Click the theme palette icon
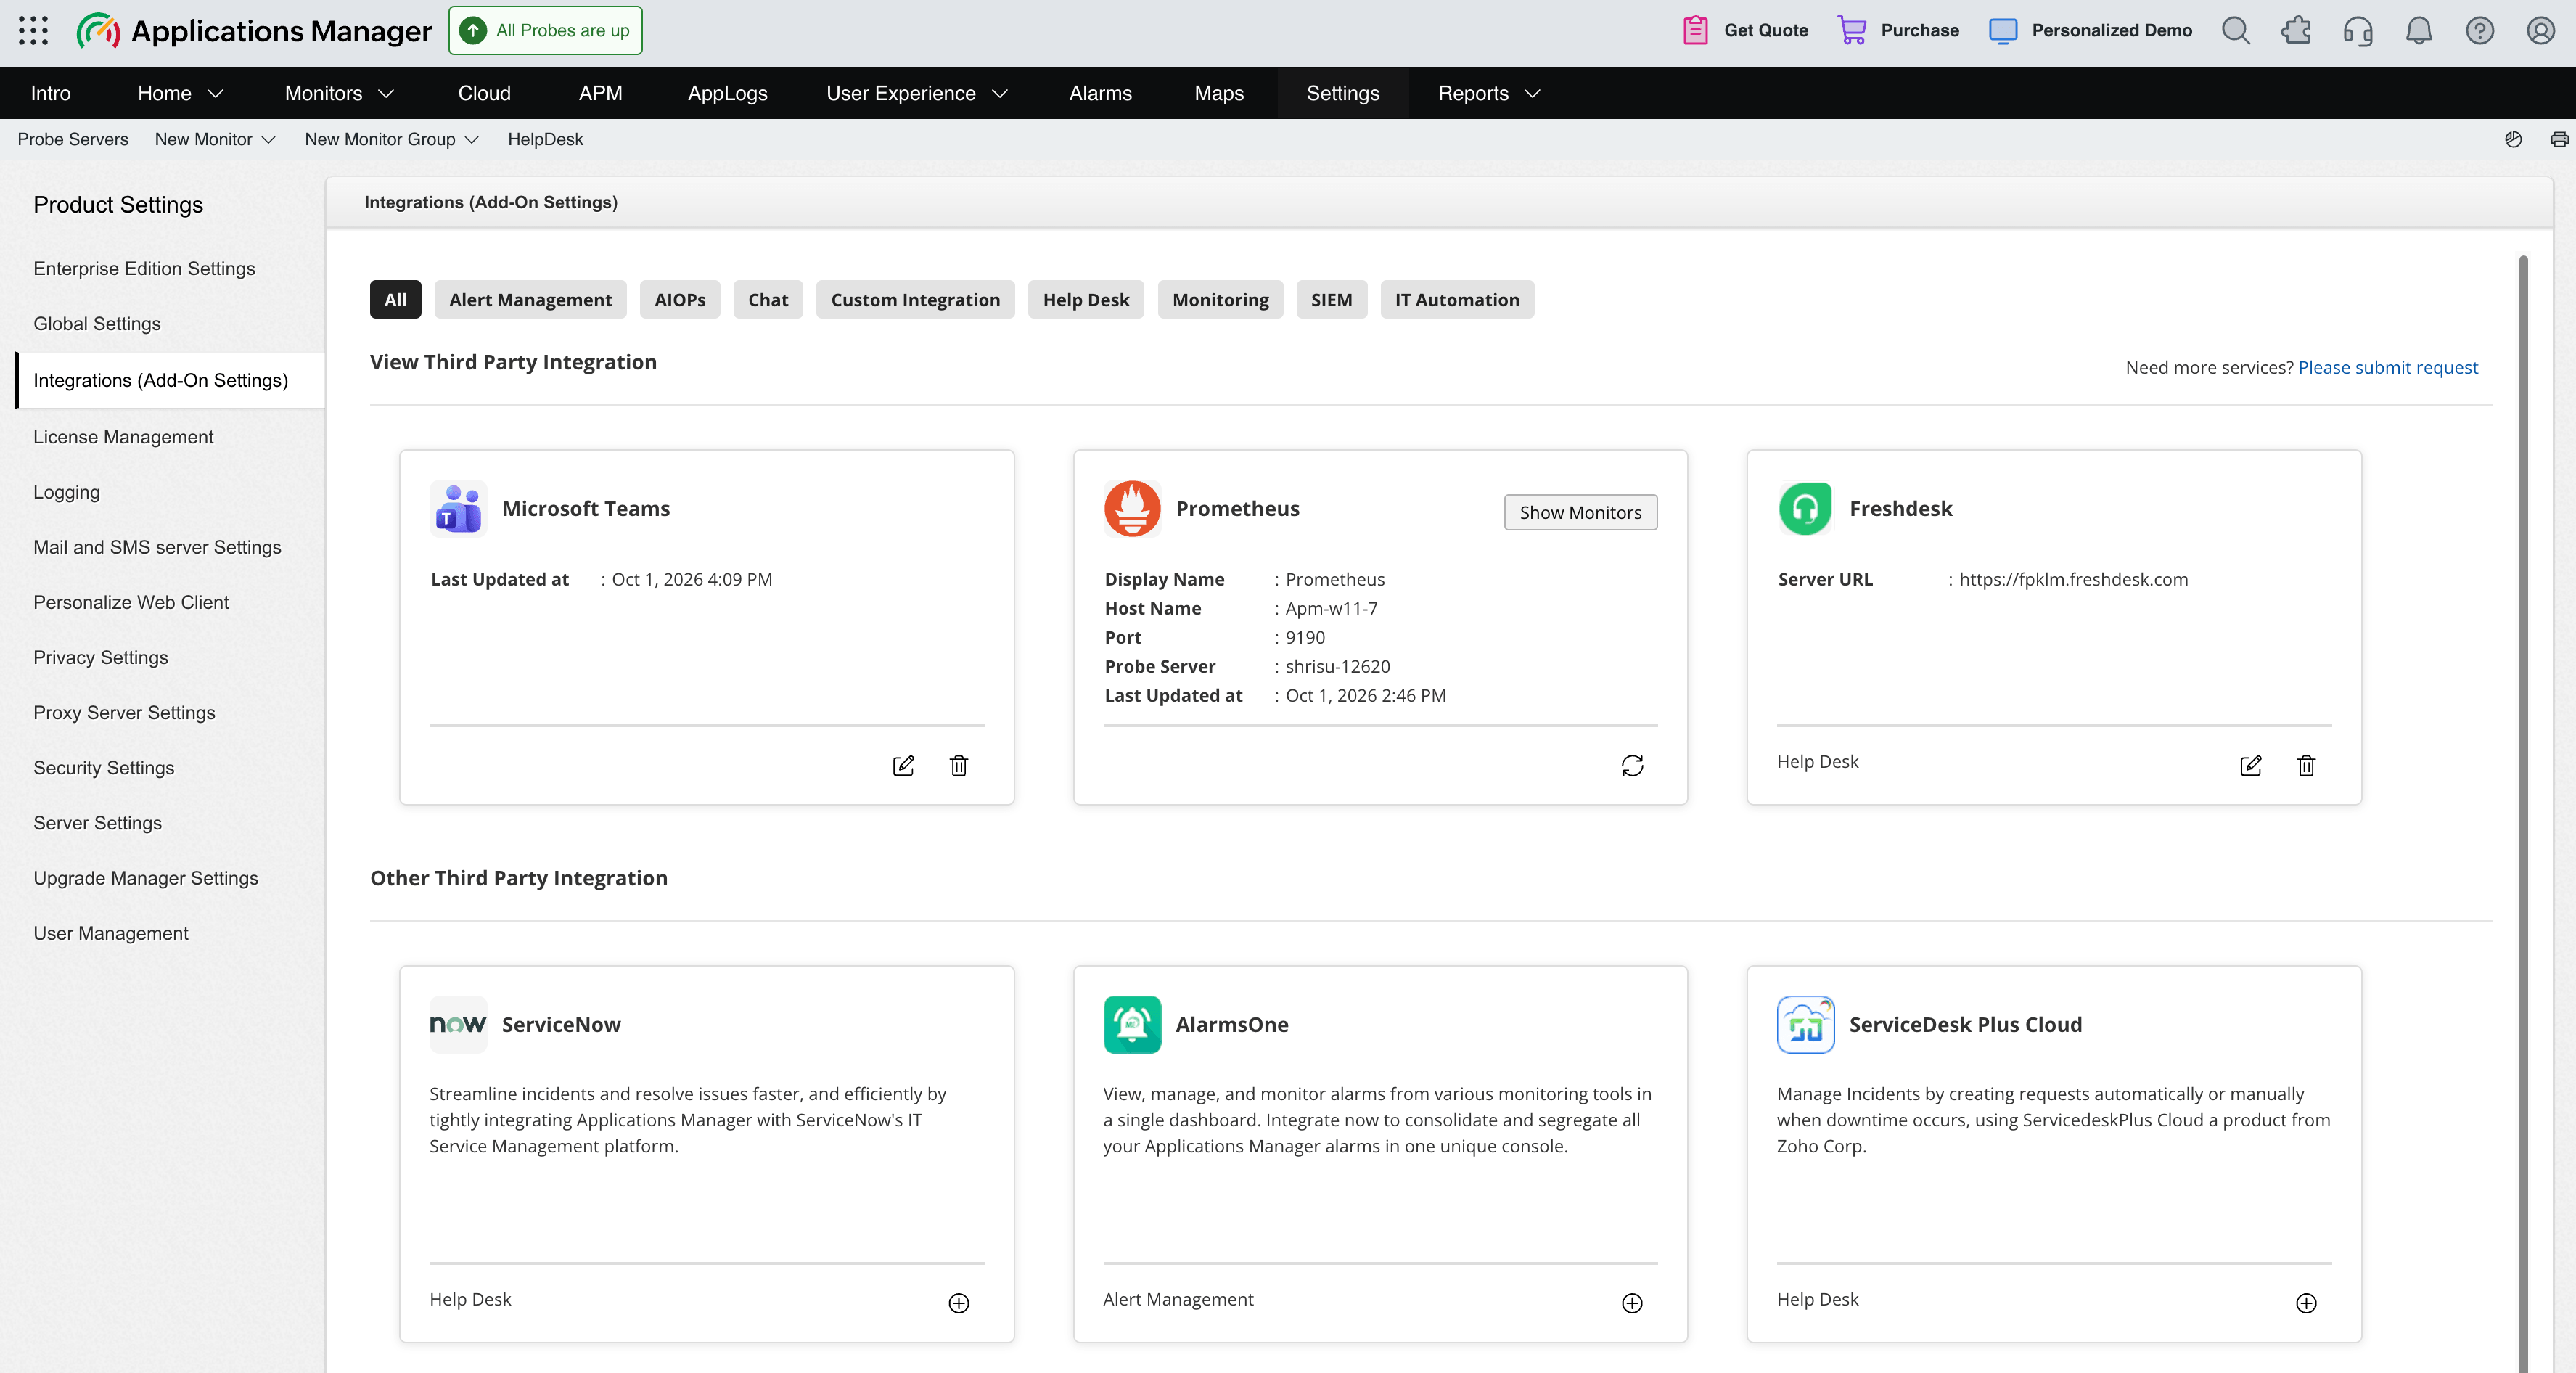Screen dimensions: 2576x1373 click(2513, 139)
